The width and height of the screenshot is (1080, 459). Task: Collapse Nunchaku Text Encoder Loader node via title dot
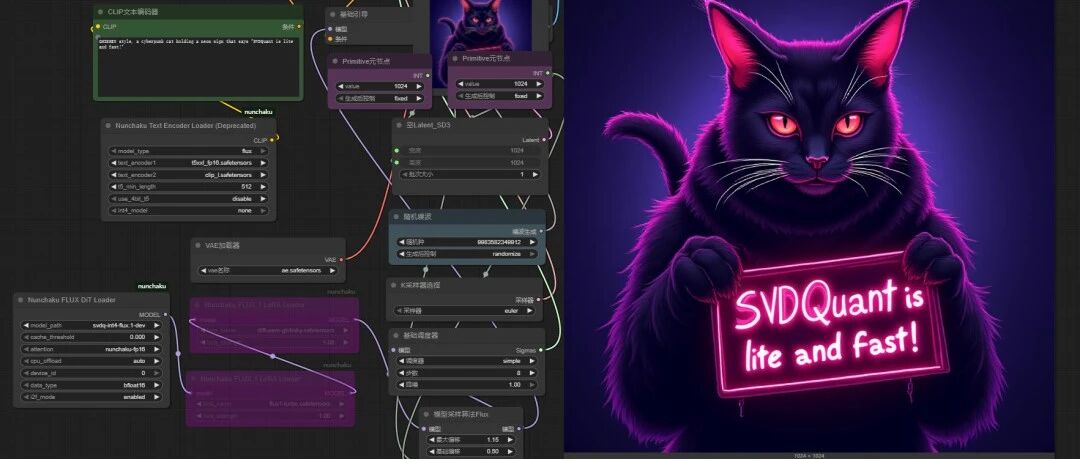click(108, 125)
